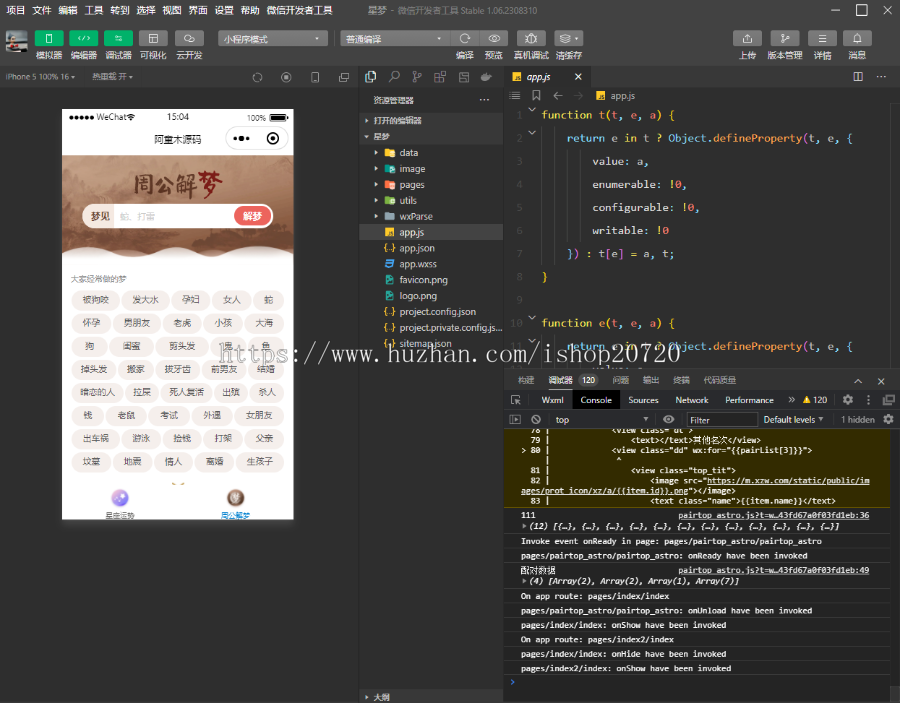Click the dream search input in simulator
The image size is (900, 703).
173,216
